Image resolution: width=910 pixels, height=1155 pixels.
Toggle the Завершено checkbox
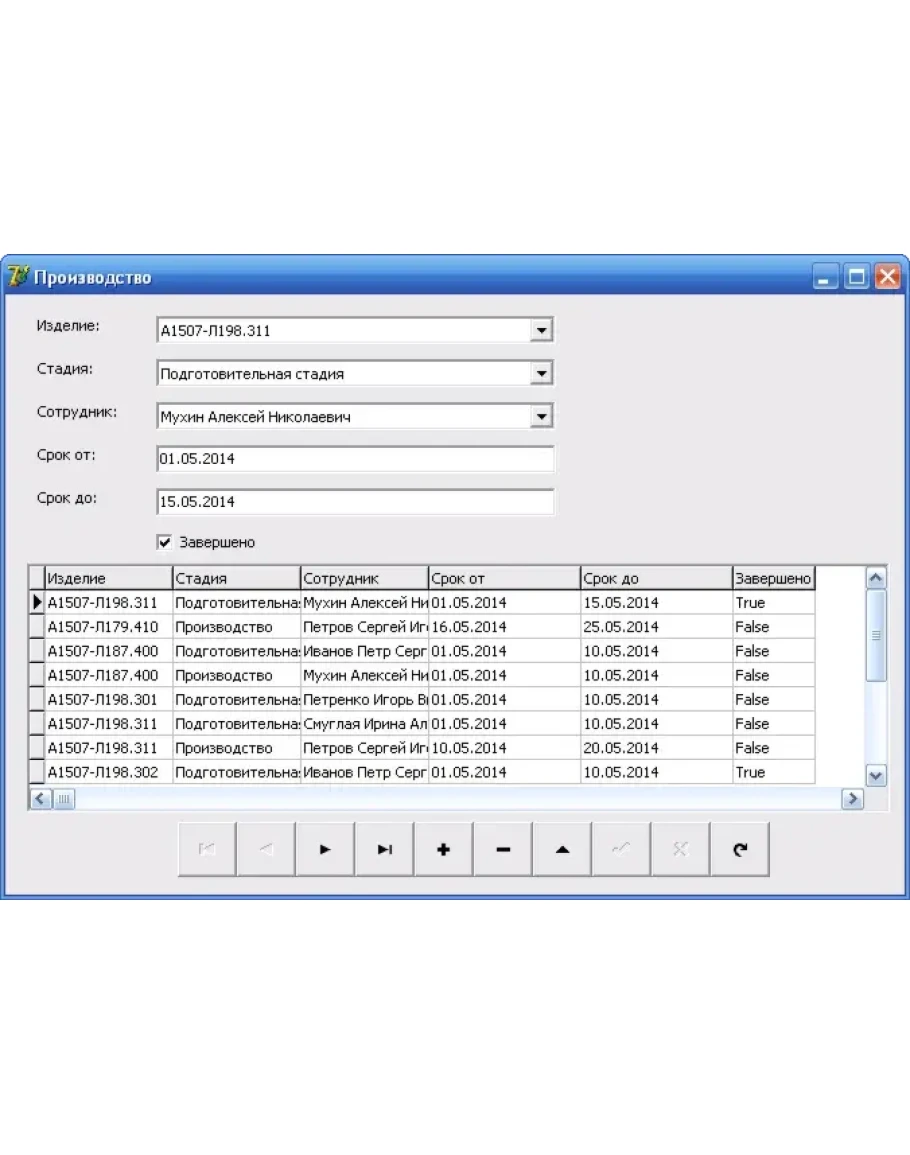[165, 542]
